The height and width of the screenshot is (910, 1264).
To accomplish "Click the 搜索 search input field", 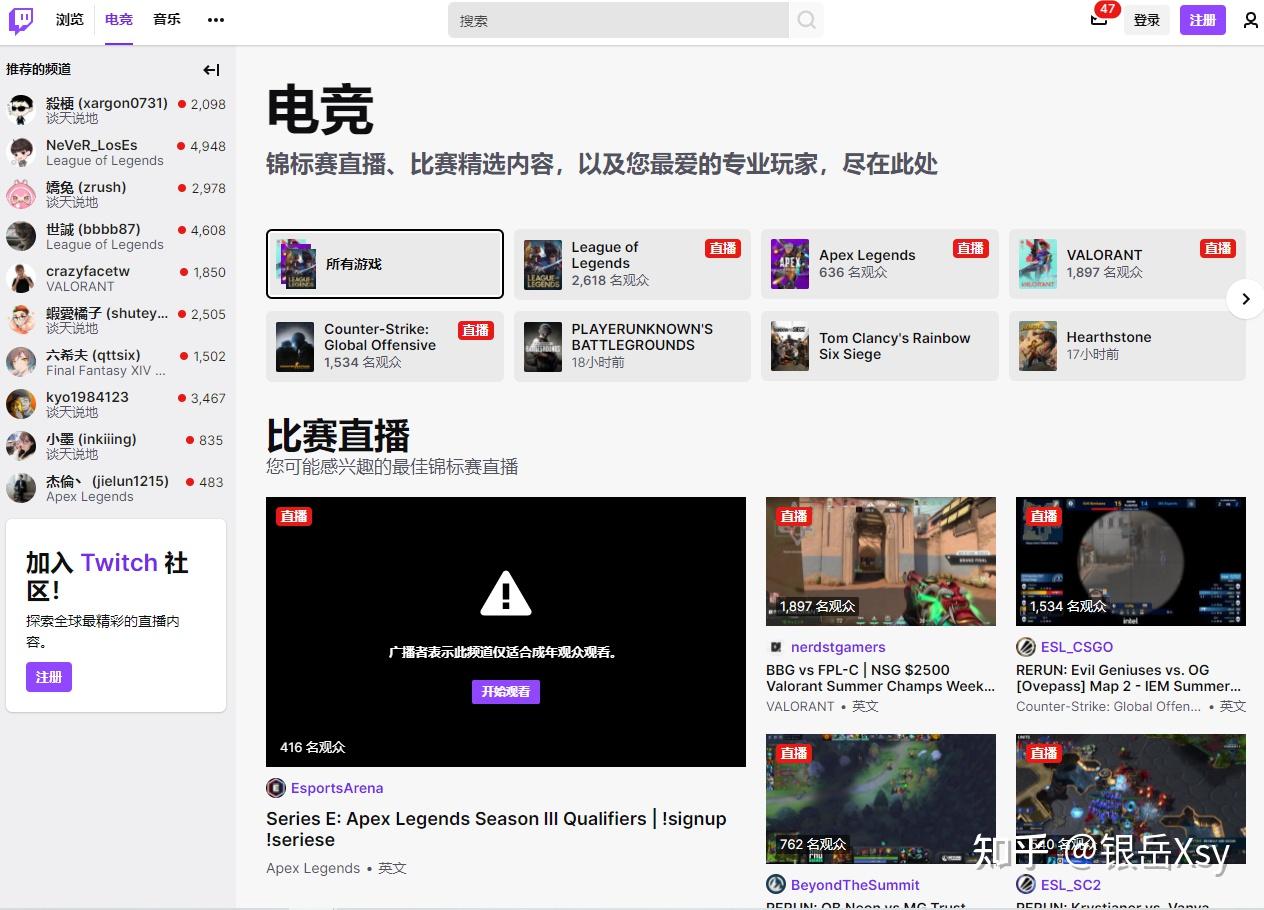I will (618, 20).
